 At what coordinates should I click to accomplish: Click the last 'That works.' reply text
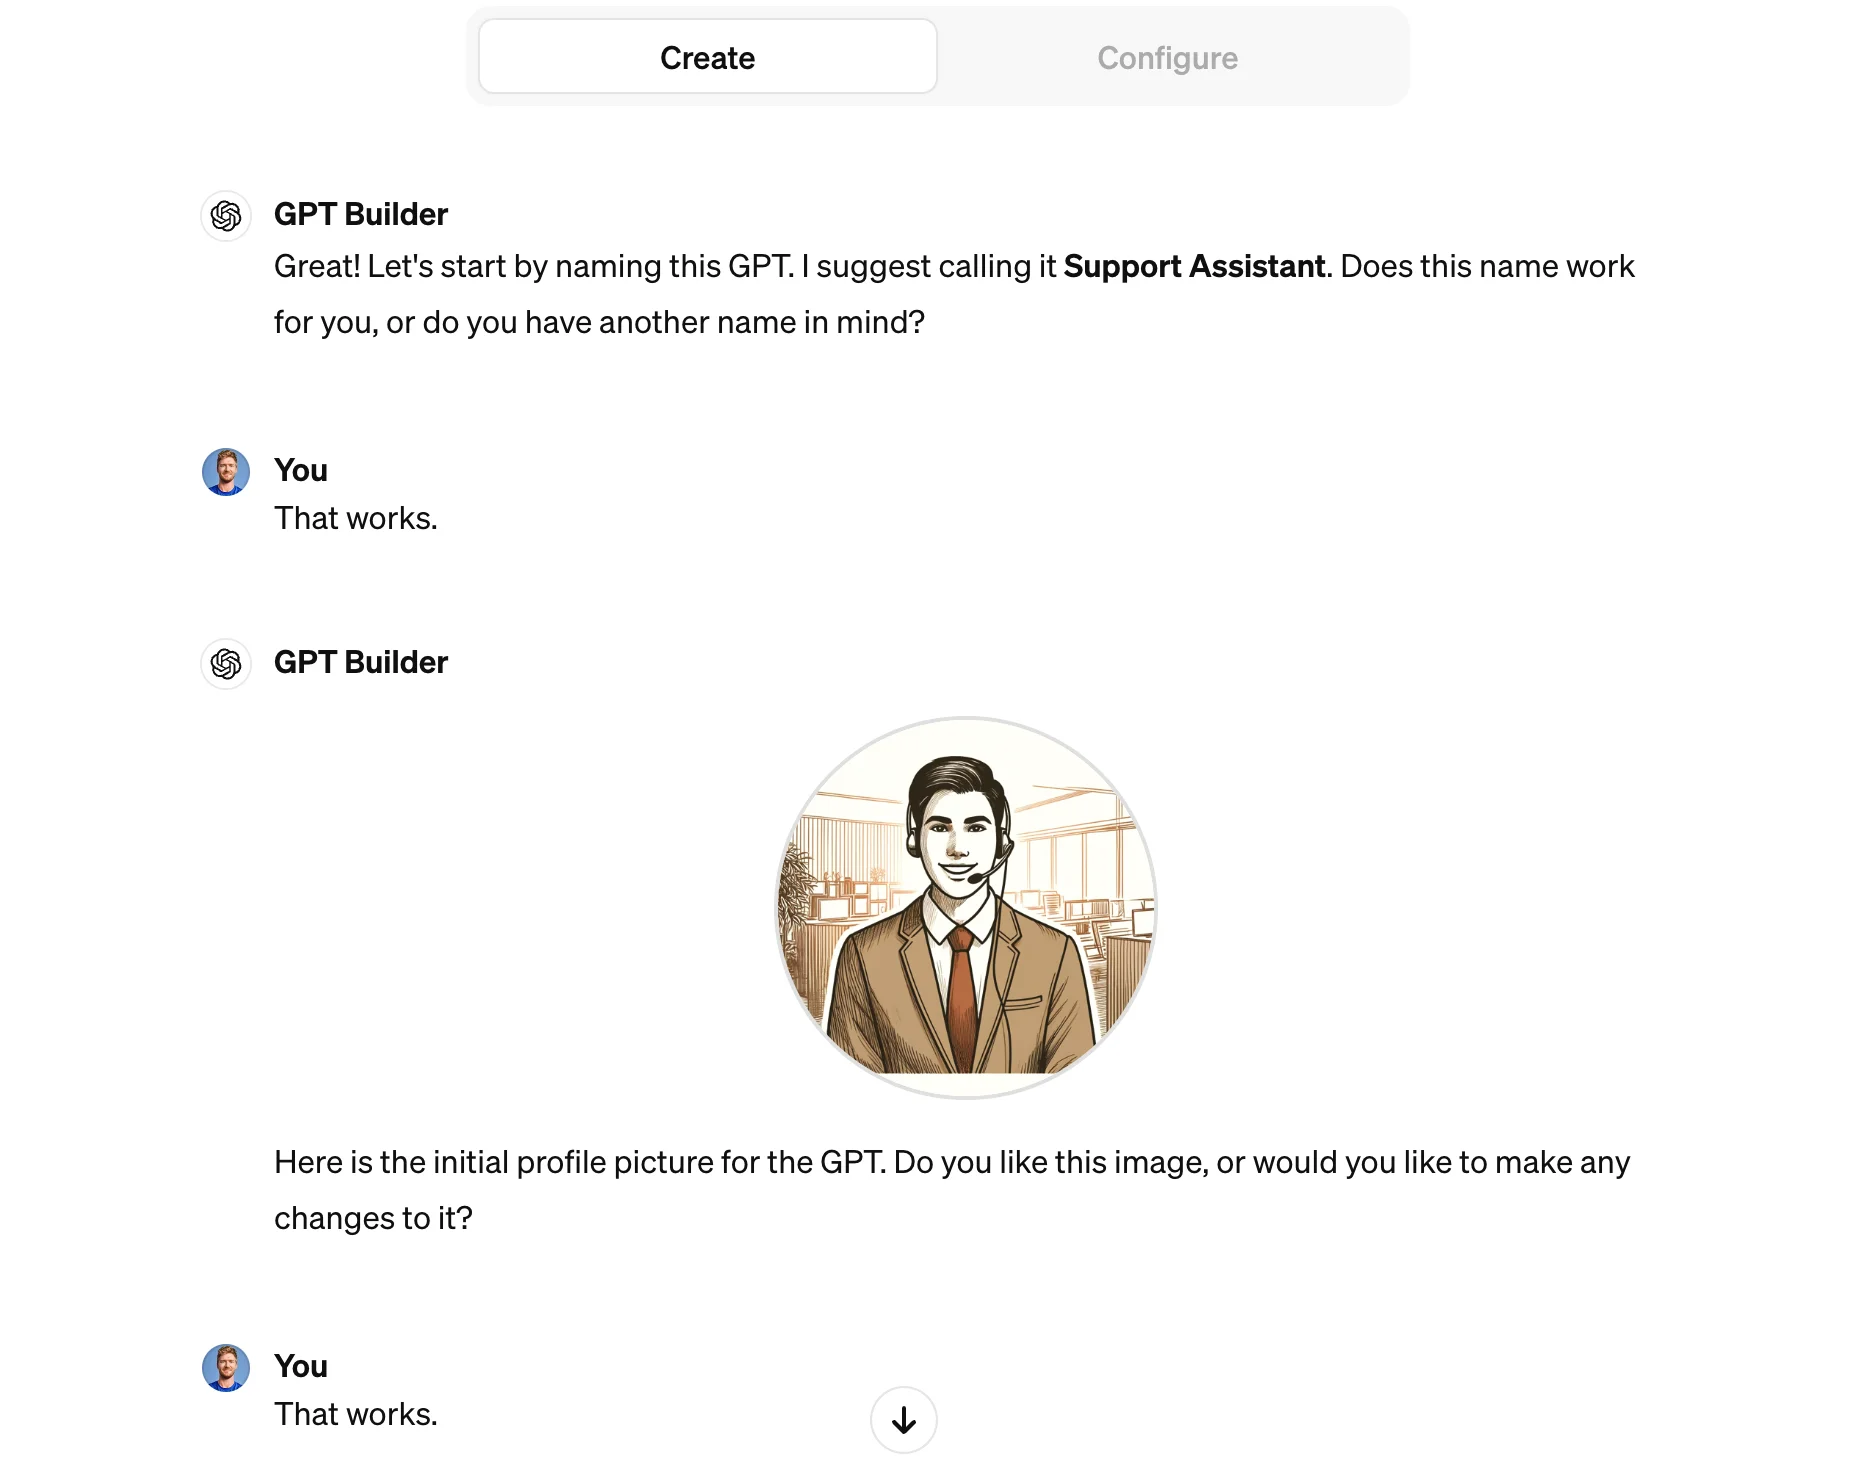pyautogui.click(x=356, y=1414)
